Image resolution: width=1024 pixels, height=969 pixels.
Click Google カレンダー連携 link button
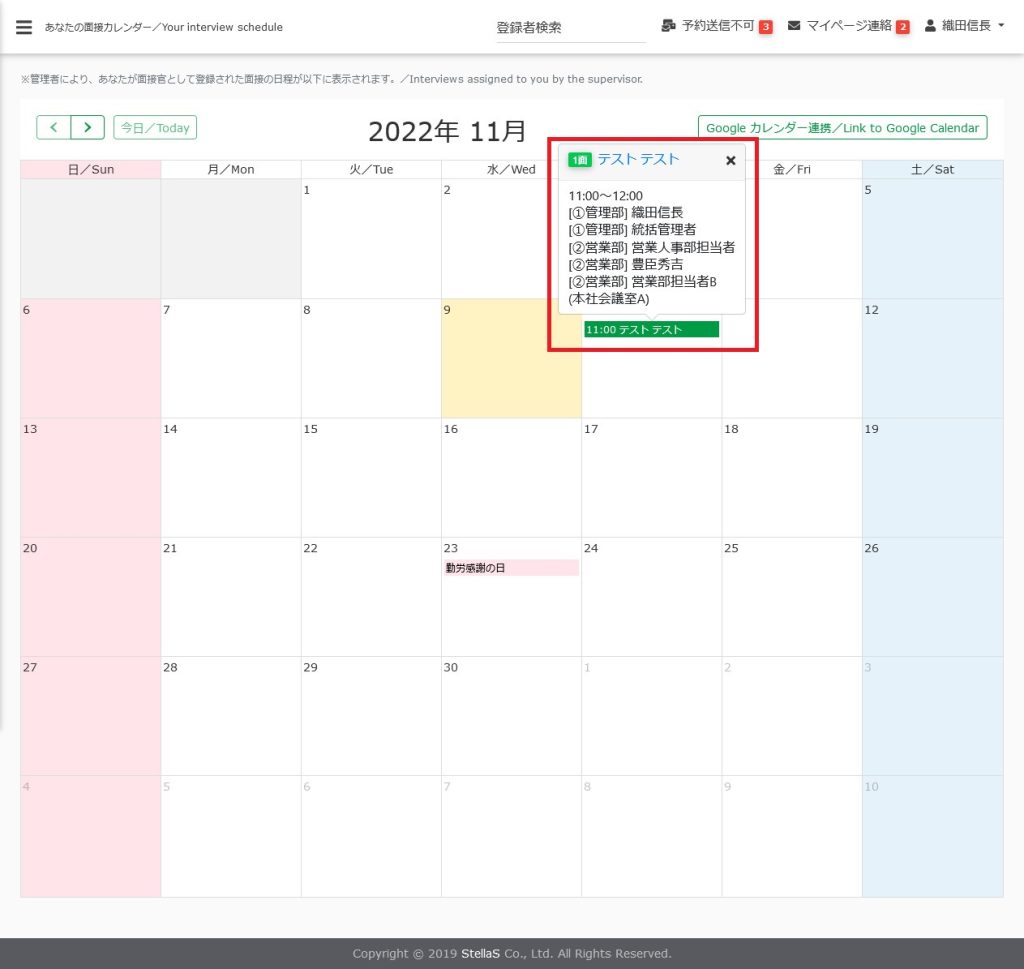coord(842,128)
